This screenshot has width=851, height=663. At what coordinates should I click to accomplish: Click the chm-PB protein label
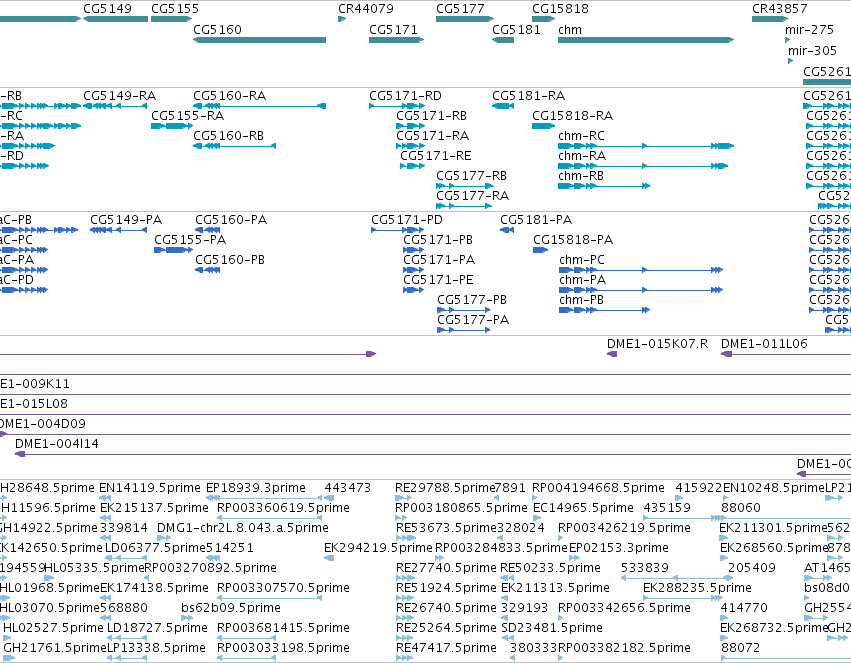[x=582, y=300]
